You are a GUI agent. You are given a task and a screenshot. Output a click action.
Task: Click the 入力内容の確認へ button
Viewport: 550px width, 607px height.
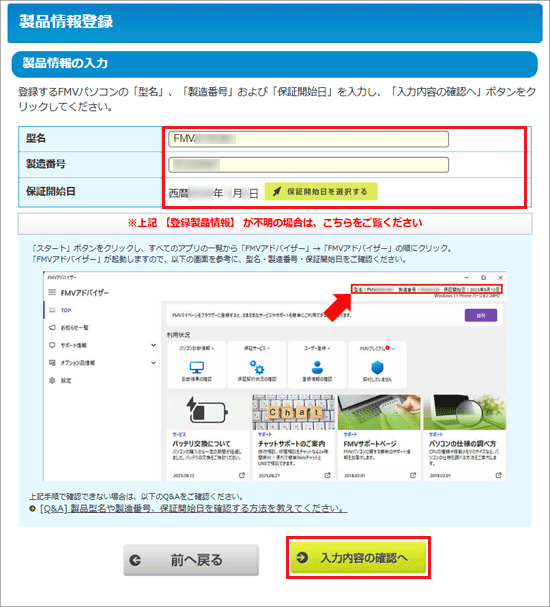point(358,557)
